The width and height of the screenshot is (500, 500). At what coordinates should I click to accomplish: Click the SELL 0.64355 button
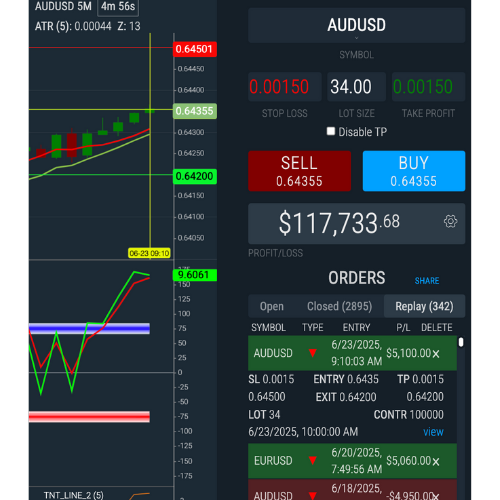(299, 171)
